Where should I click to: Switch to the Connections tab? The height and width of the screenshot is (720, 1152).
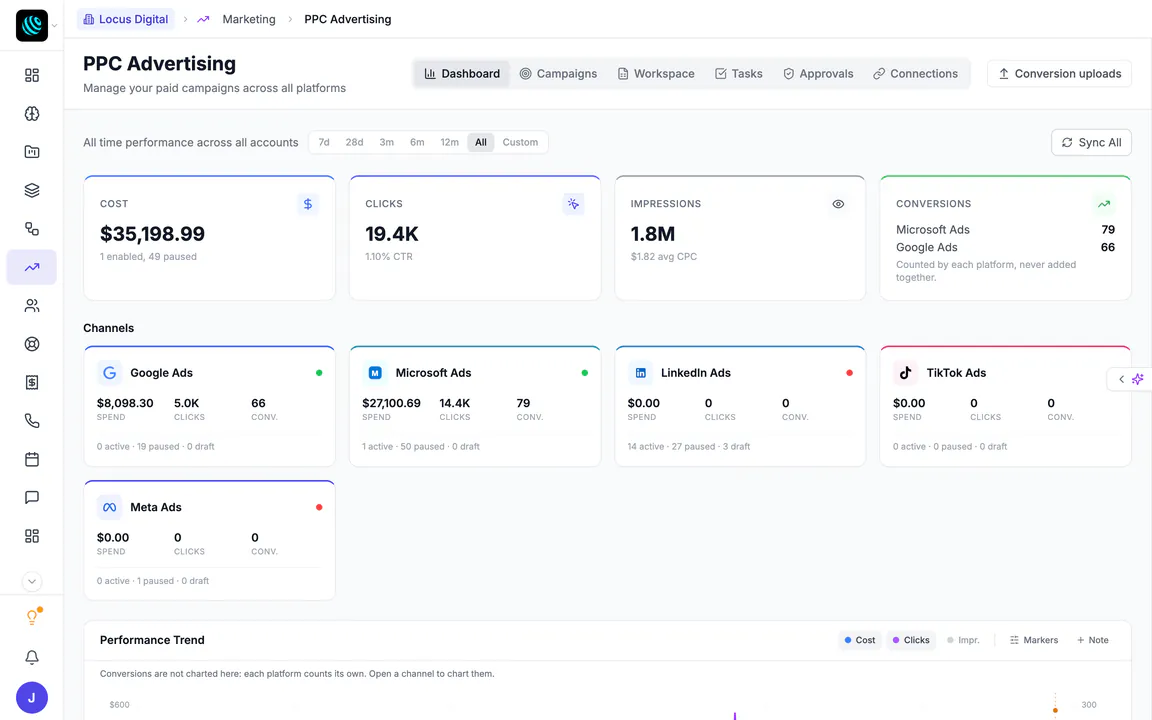tap(915, 73)
